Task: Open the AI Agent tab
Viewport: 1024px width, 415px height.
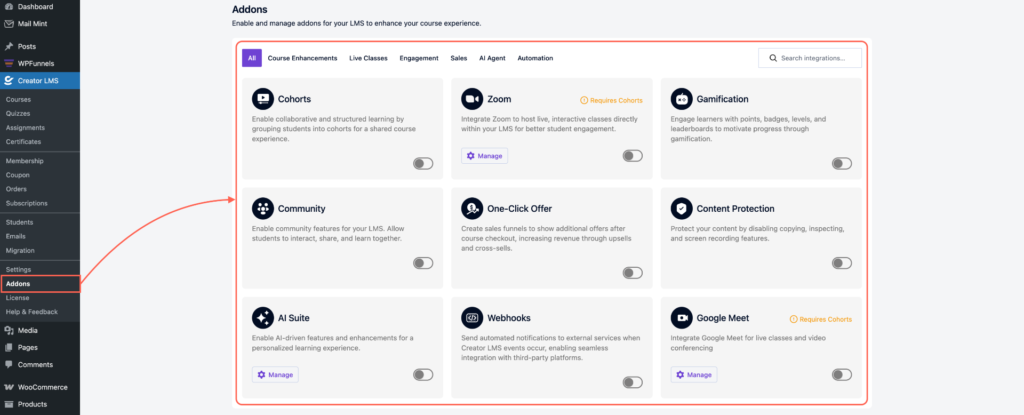Action: pyautogui.click(x=493, y=58)
